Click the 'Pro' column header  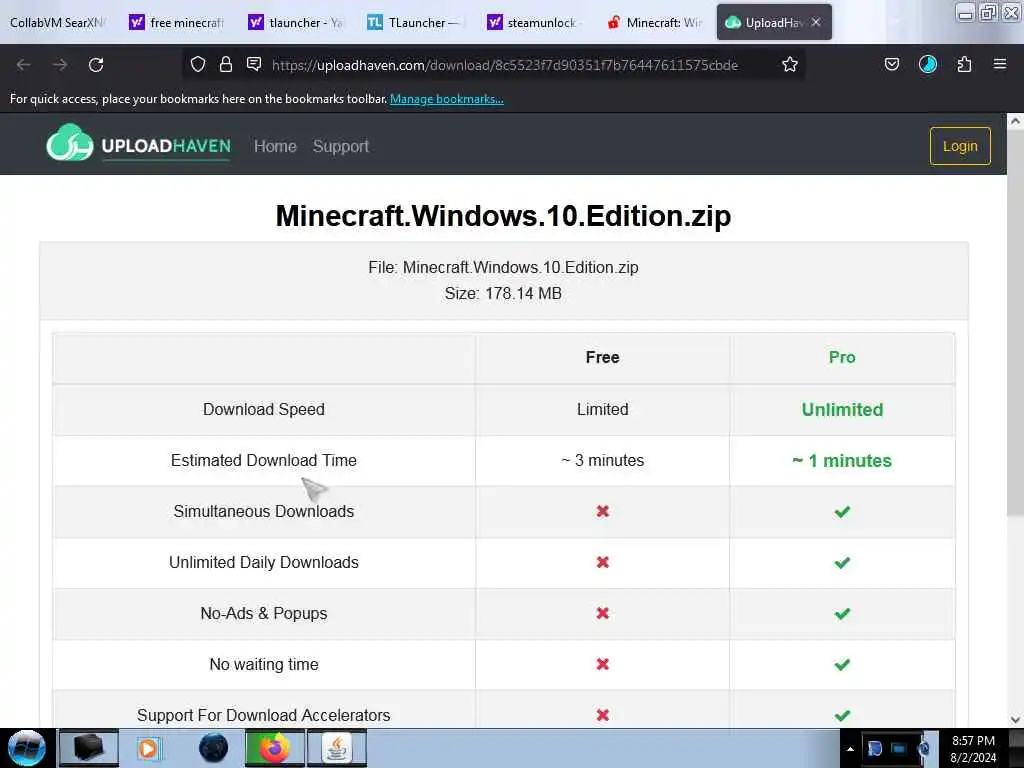842,357
